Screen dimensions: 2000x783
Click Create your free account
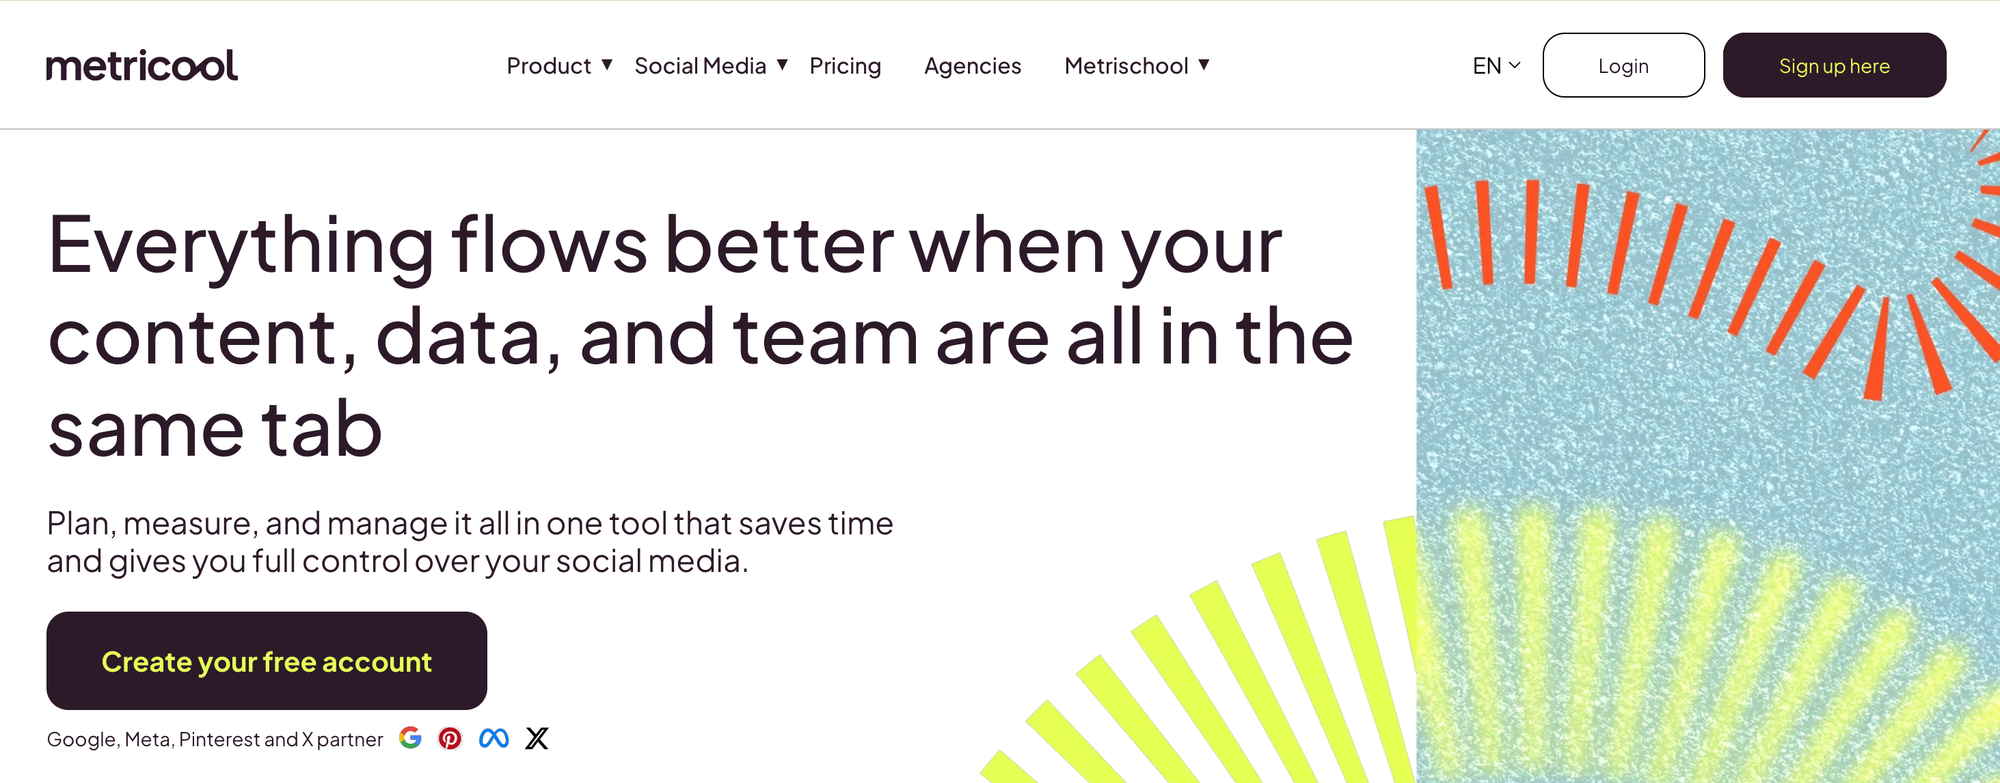tap(266, 661)
